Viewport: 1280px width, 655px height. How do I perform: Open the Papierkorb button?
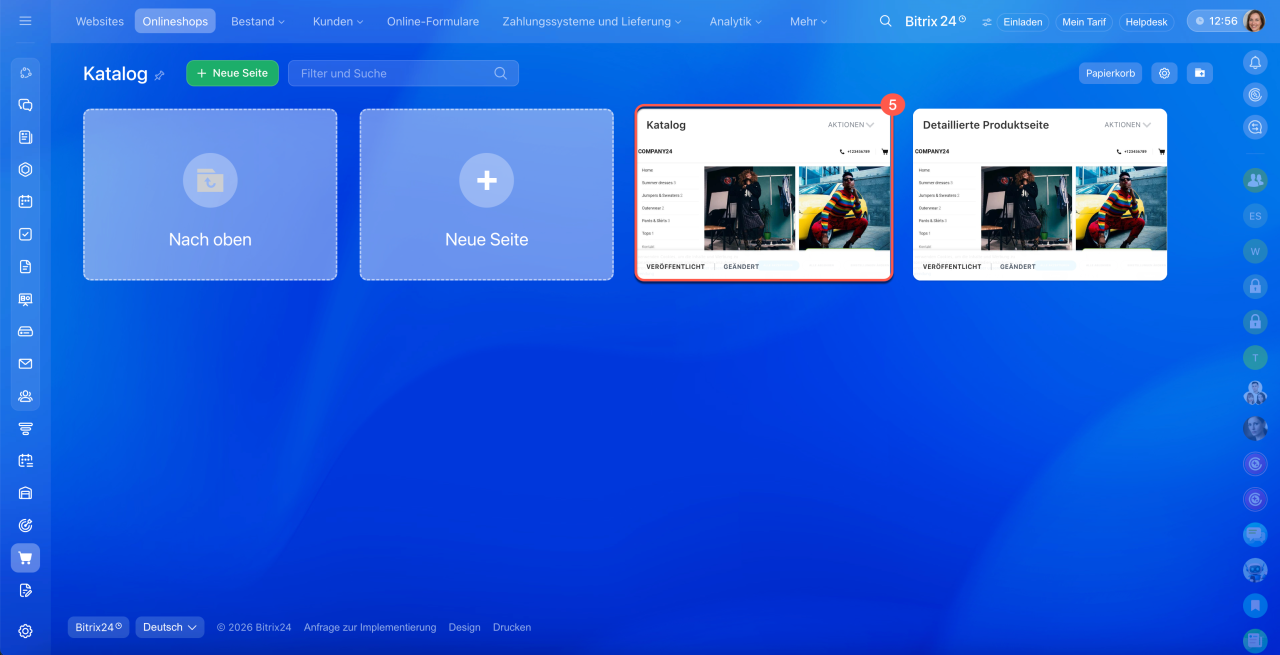coord(1110,73)
